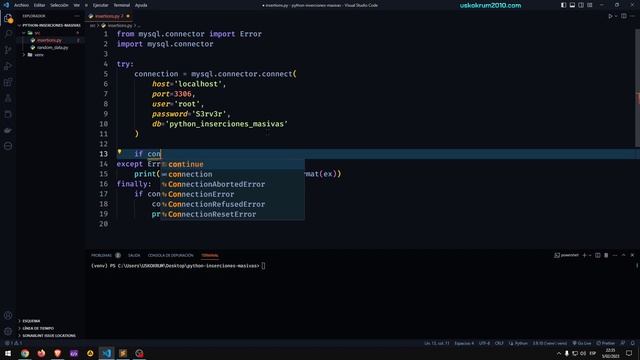Viewport: 640px width, 360px height.
Task: Open the Windows Start menu
Action: 8,353
